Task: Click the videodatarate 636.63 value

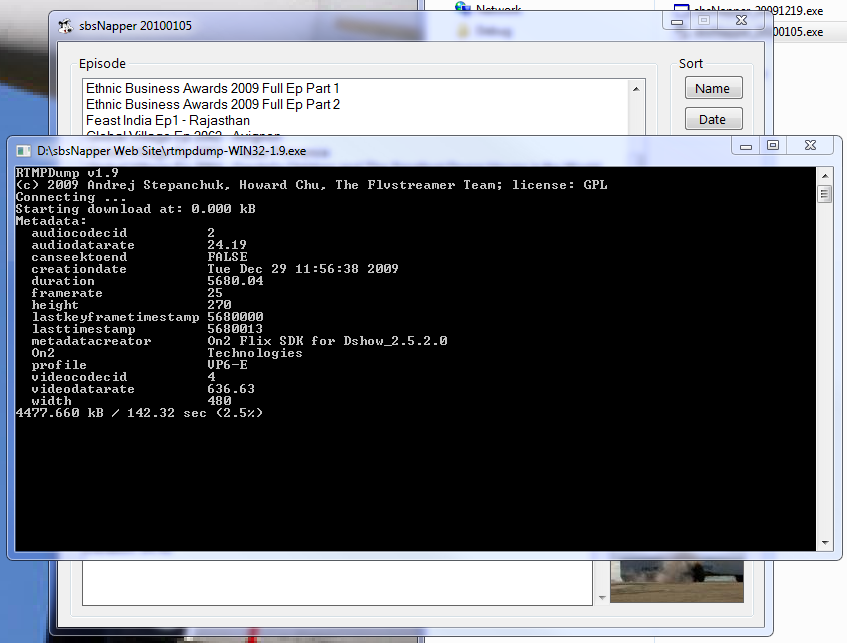Action: 231,389
